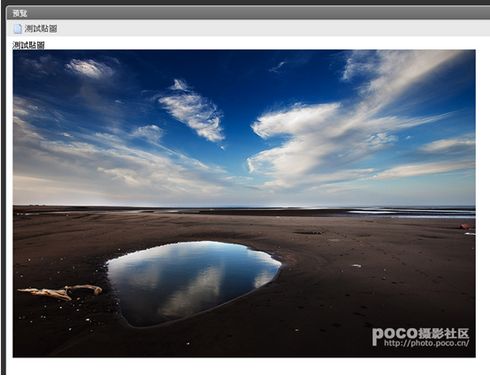The image size is (490, 376).
Task: Click the 預覽 window title
Action: [x=20, y=13]
